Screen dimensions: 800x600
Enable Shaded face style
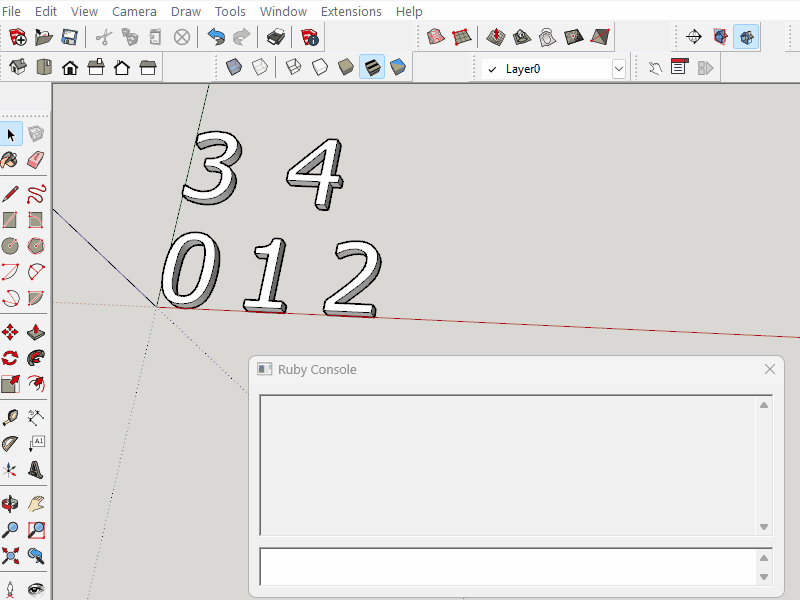point(346,67)
